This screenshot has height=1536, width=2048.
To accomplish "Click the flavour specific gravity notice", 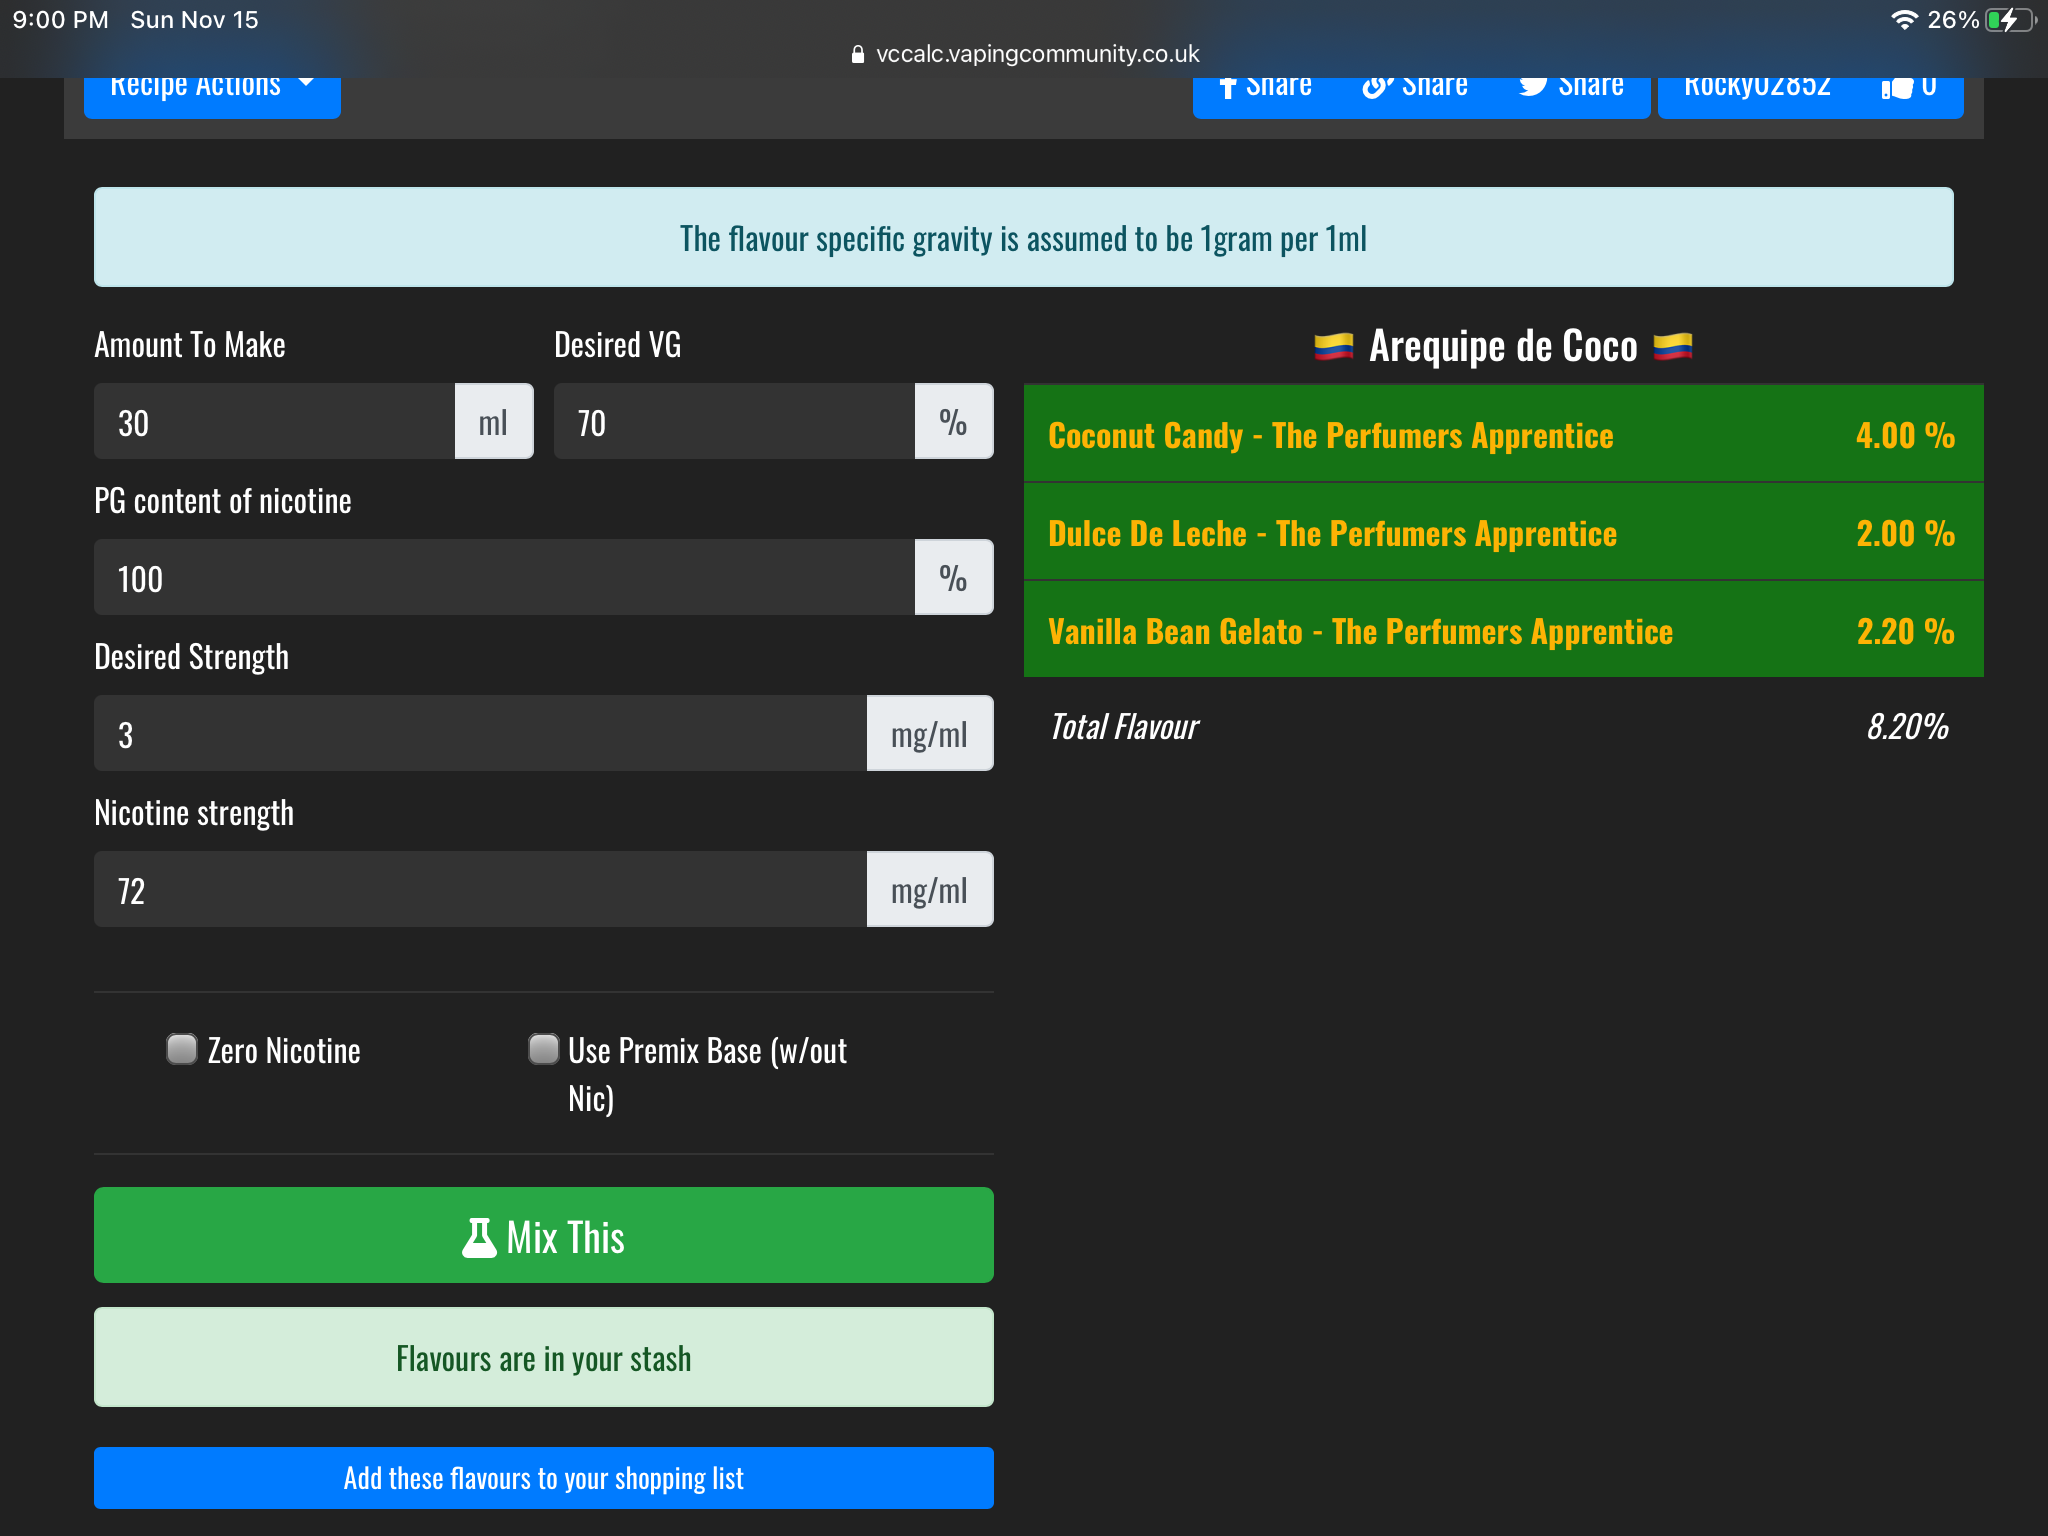I will (x=1024, y=237).
